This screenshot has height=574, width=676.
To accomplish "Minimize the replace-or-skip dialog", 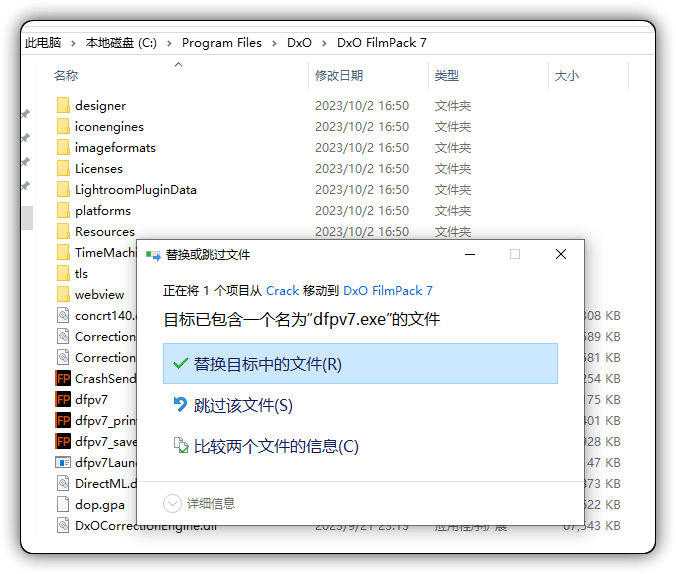I will (x=470, y=254).
